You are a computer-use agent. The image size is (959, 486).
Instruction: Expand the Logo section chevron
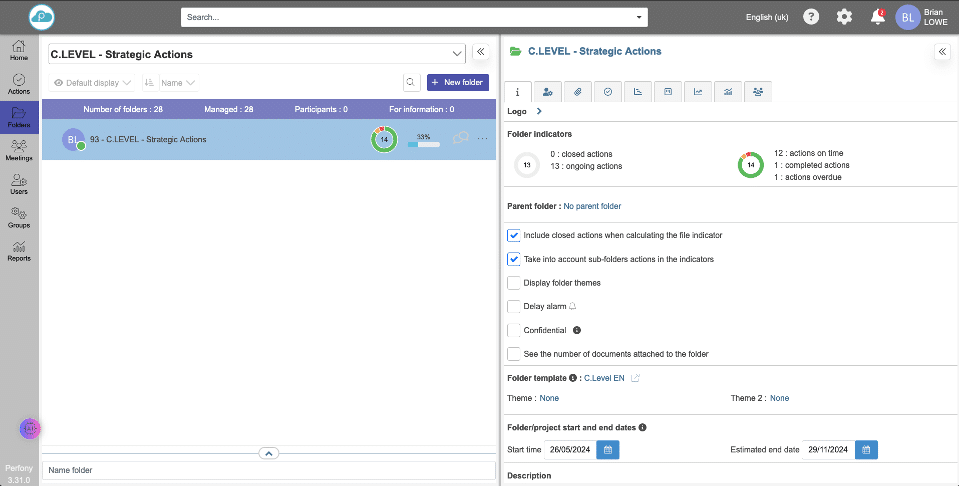(x=538, y=112)
